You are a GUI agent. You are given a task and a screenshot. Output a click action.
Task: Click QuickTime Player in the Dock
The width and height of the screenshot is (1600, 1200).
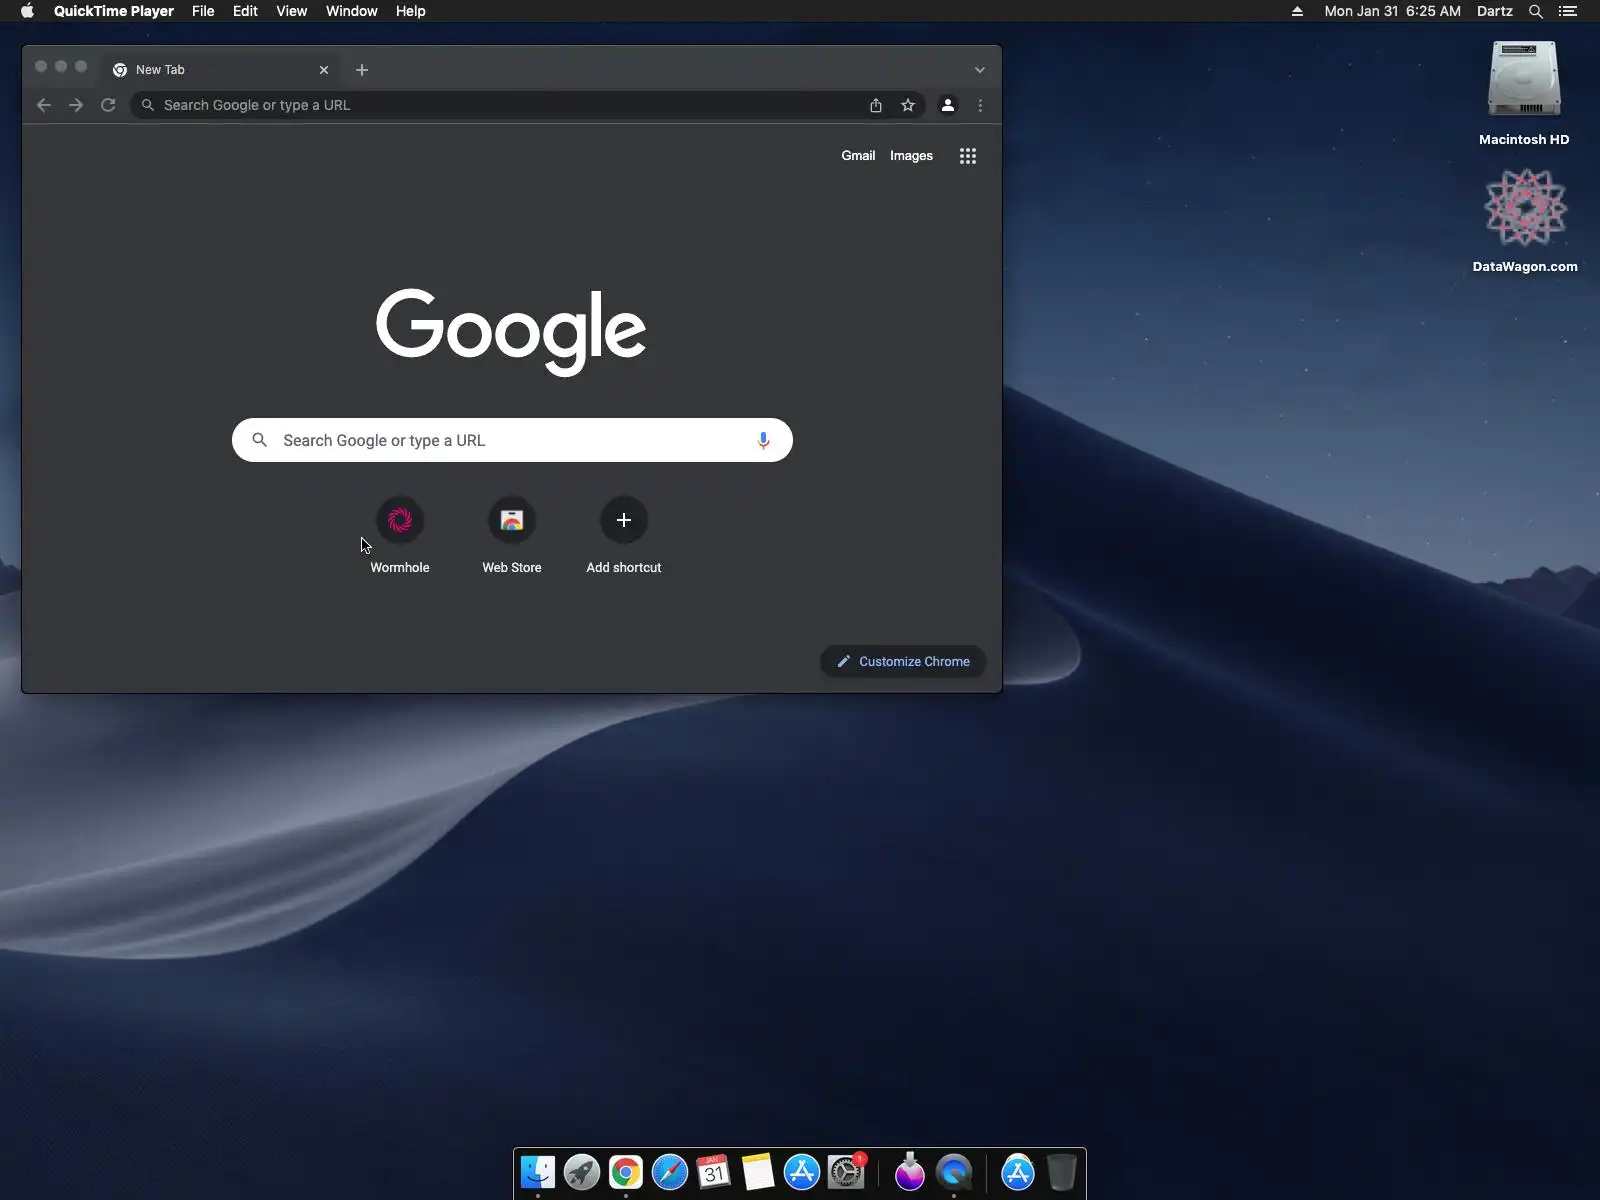954,1172
